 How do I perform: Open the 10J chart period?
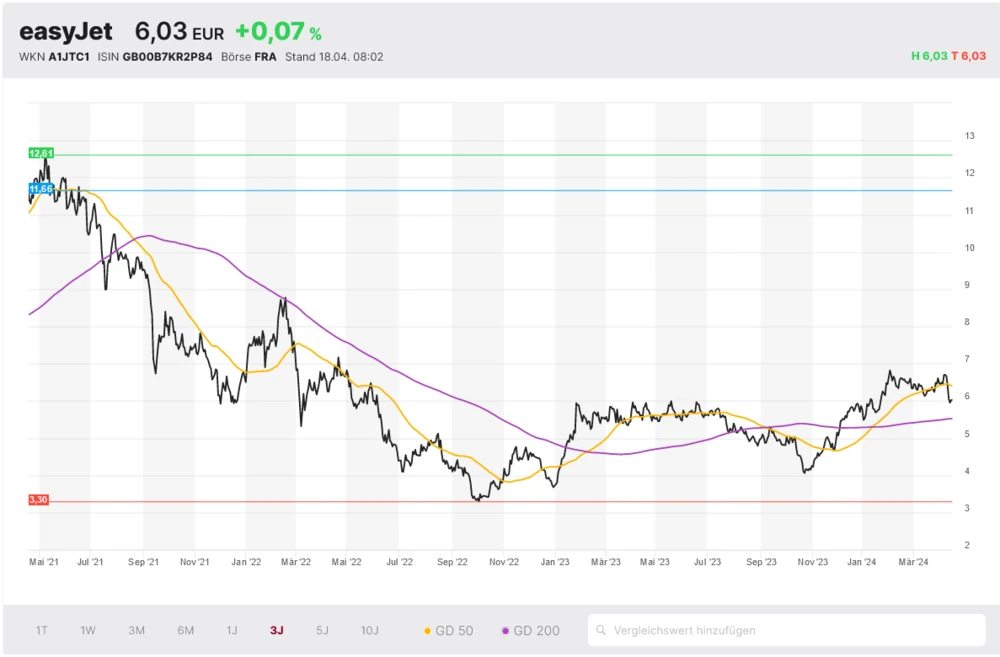point(370,630)
